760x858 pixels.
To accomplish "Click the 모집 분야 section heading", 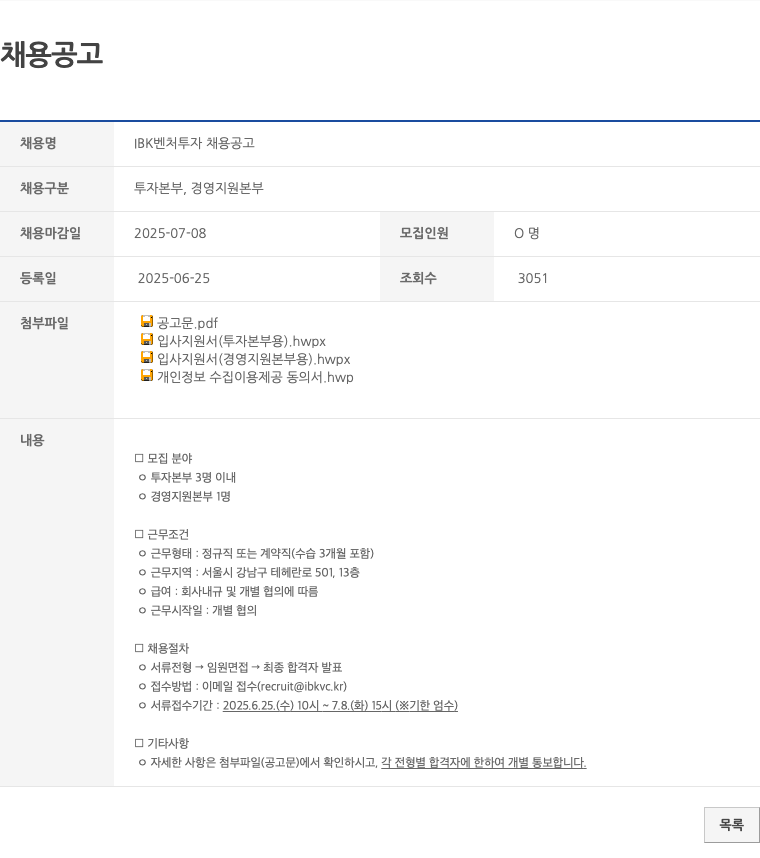I will point(164,458).
